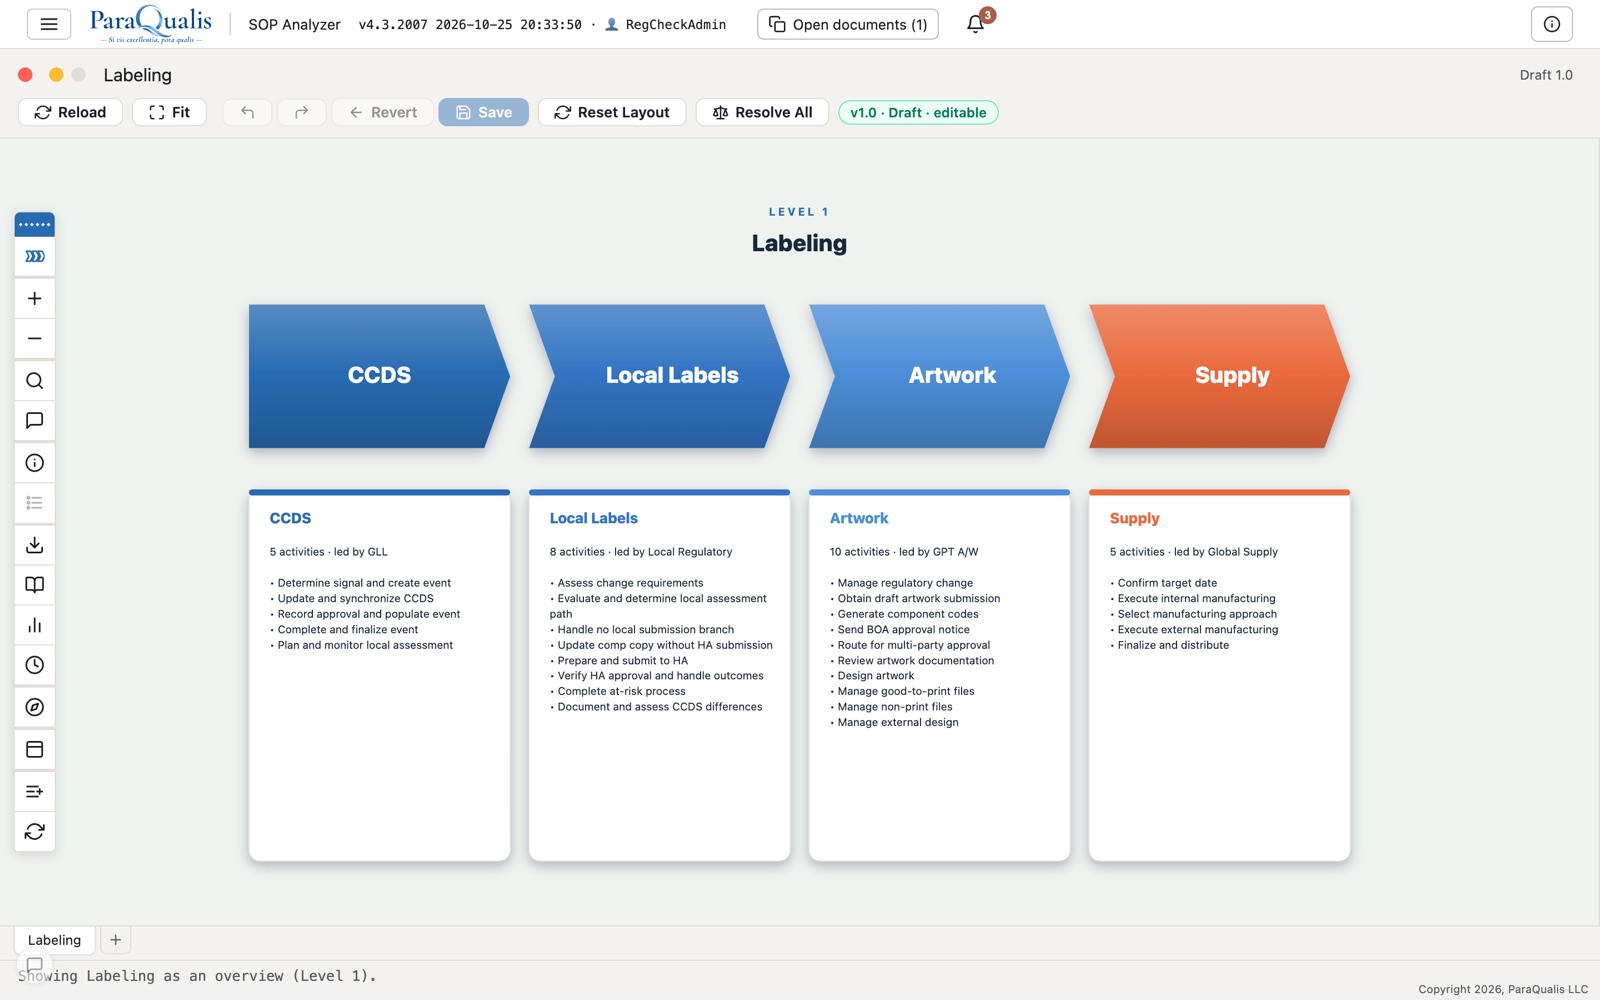This screenshot has height=1000, width=1600.
Task: Click 'Handle no local submission branch' activity
Action: click(645, 630)
